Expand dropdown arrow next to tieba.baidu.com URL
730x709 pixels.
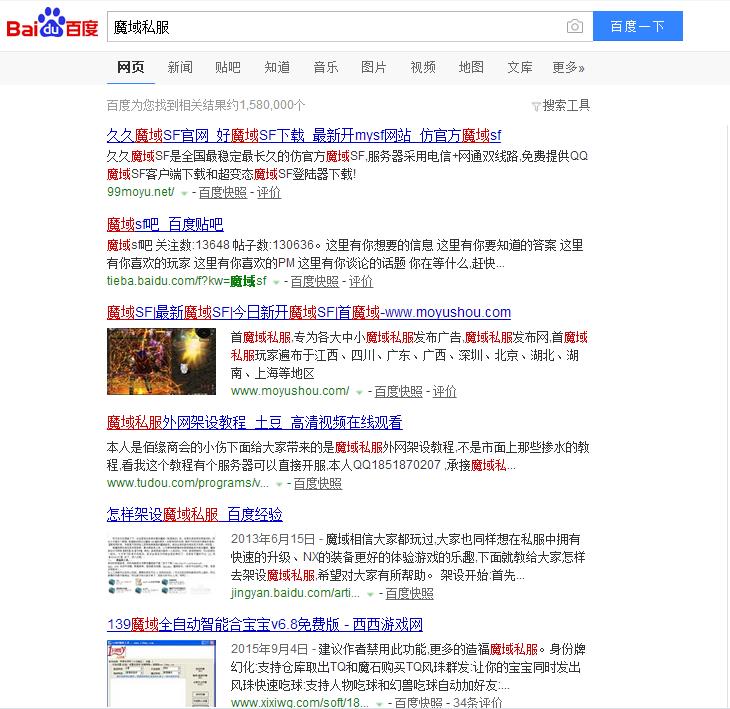276,282
